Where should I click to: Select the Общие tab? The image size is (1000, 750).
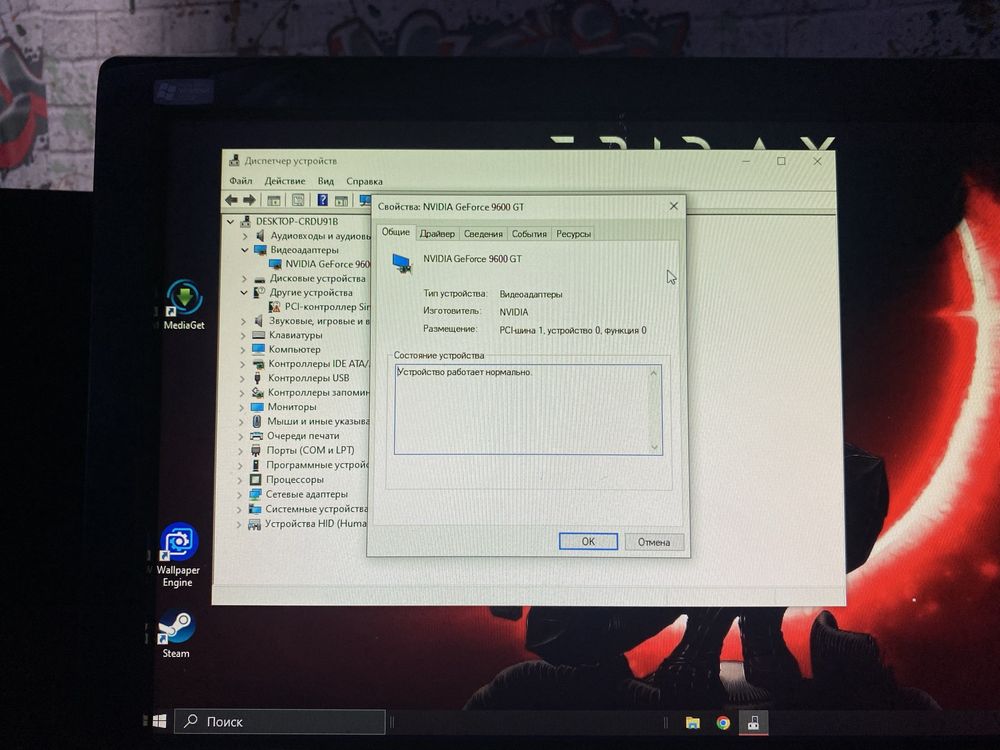(x=395, y=232)
